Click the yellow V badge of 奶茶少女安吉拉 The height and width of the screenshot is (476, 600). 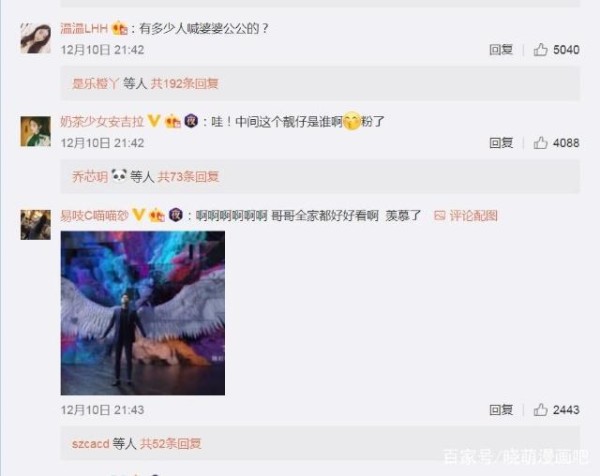(x=154, y=121)
